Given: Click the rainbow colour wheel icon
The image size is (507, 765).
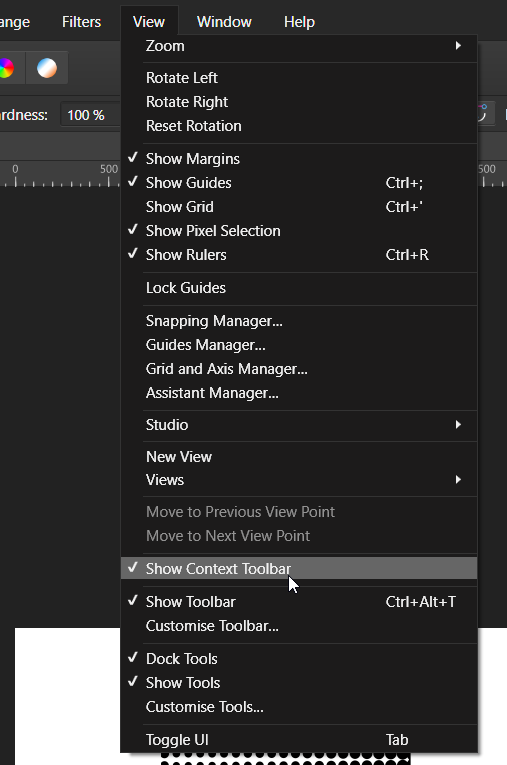Looking at the screenshot, I should click(x=6, y=68).
